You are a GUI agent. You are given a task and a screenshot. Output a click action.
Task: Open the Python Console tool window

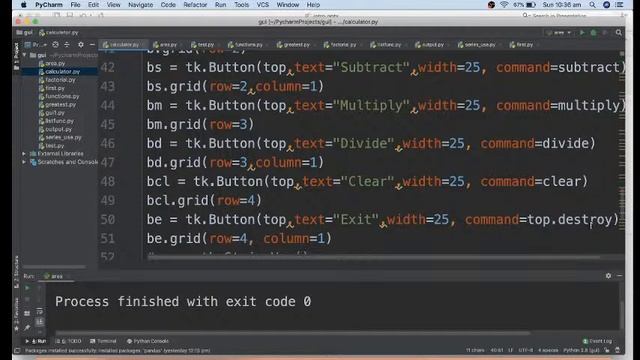tap(148, 341)
